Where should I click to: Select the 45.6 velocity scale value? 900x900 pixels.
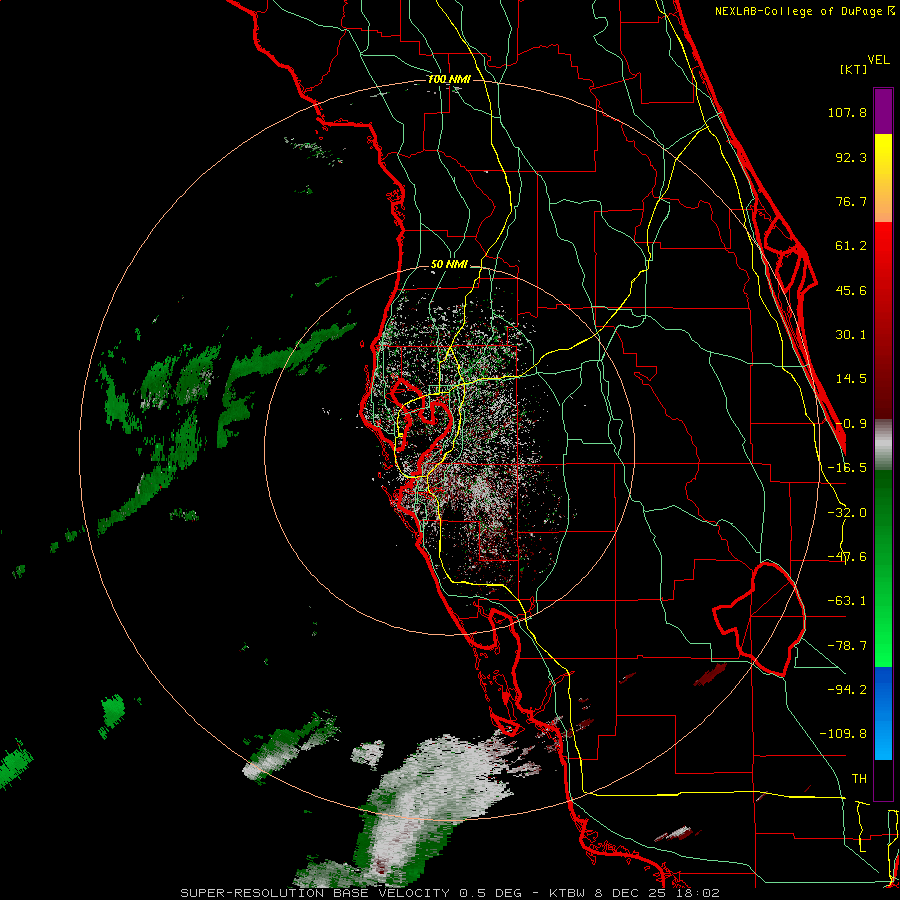pos(851,290)
